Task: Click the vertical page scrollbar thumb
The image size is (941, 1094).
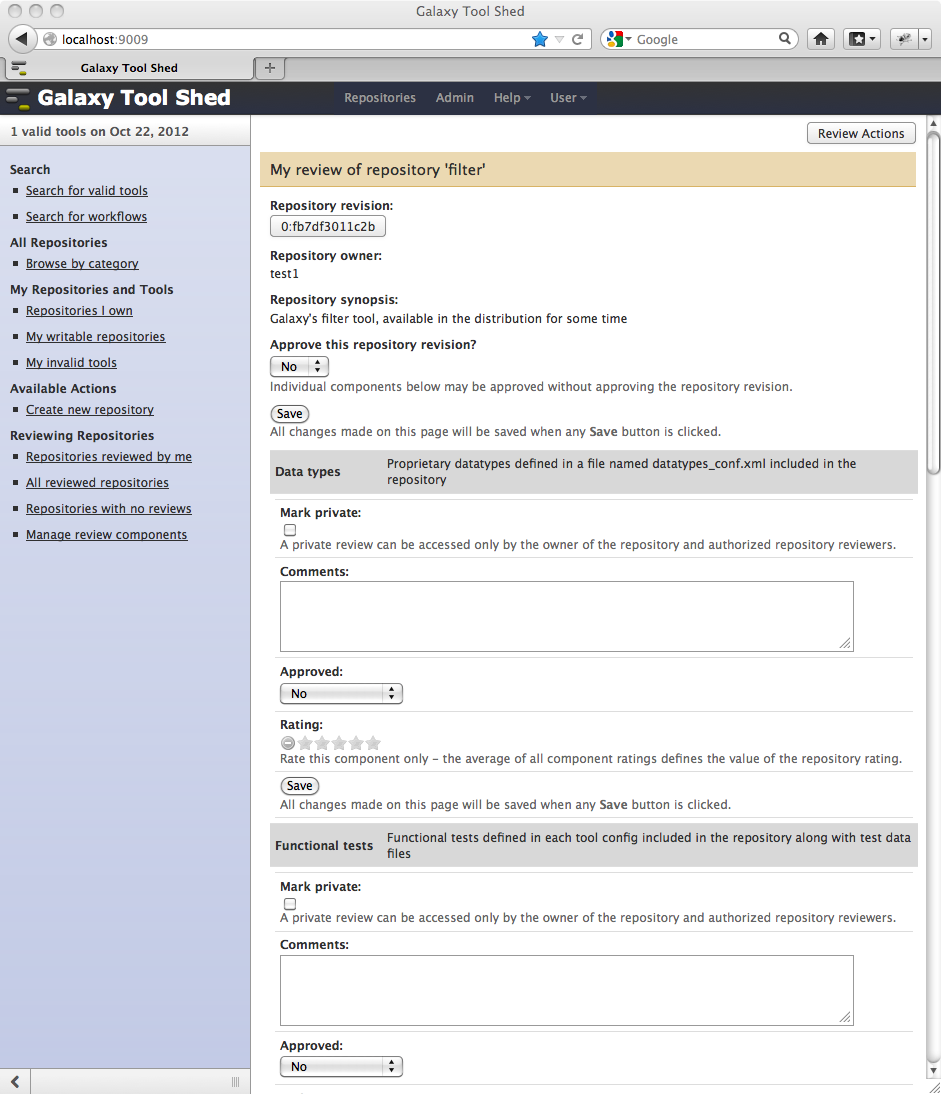Action: click(x=933, y=304)
